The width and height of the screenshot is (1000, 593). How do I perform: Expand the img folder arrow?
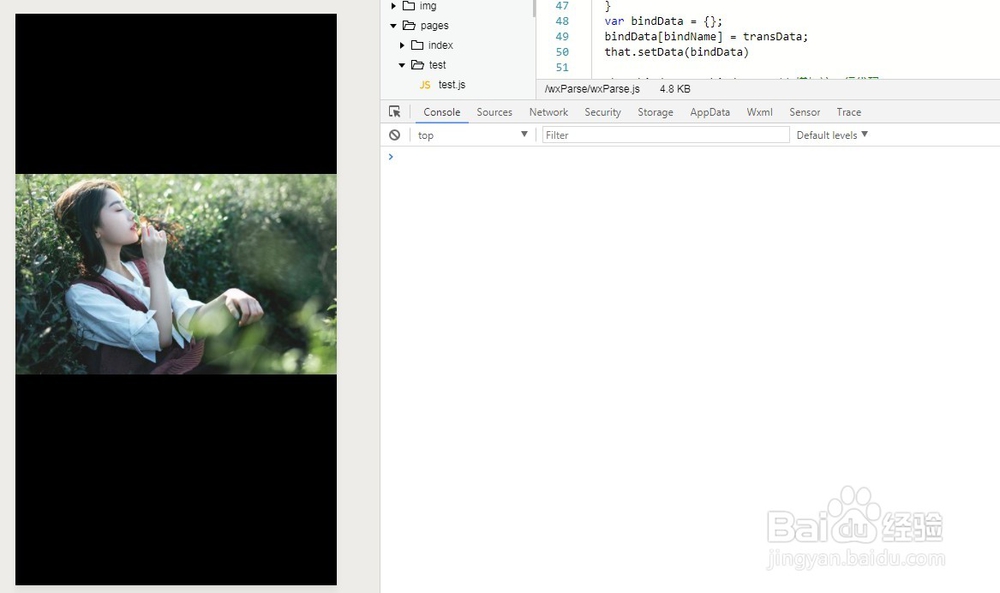click(393, 6)
